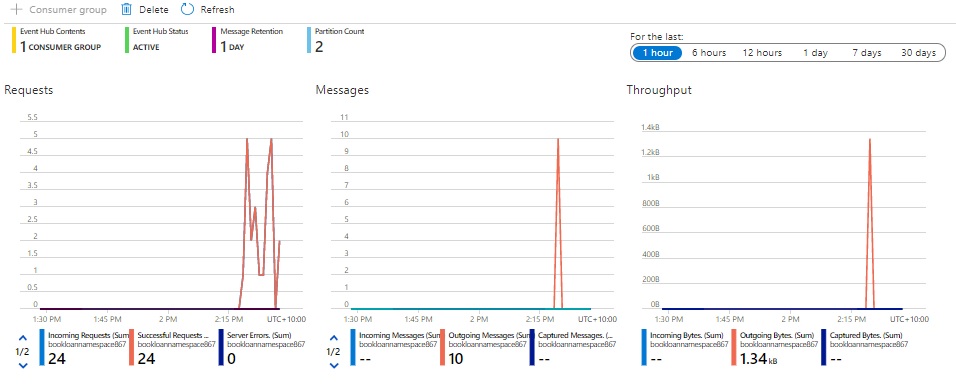Click the up chevron under the Requests chart
Screen dimensions: 956x389
[23, 337]
